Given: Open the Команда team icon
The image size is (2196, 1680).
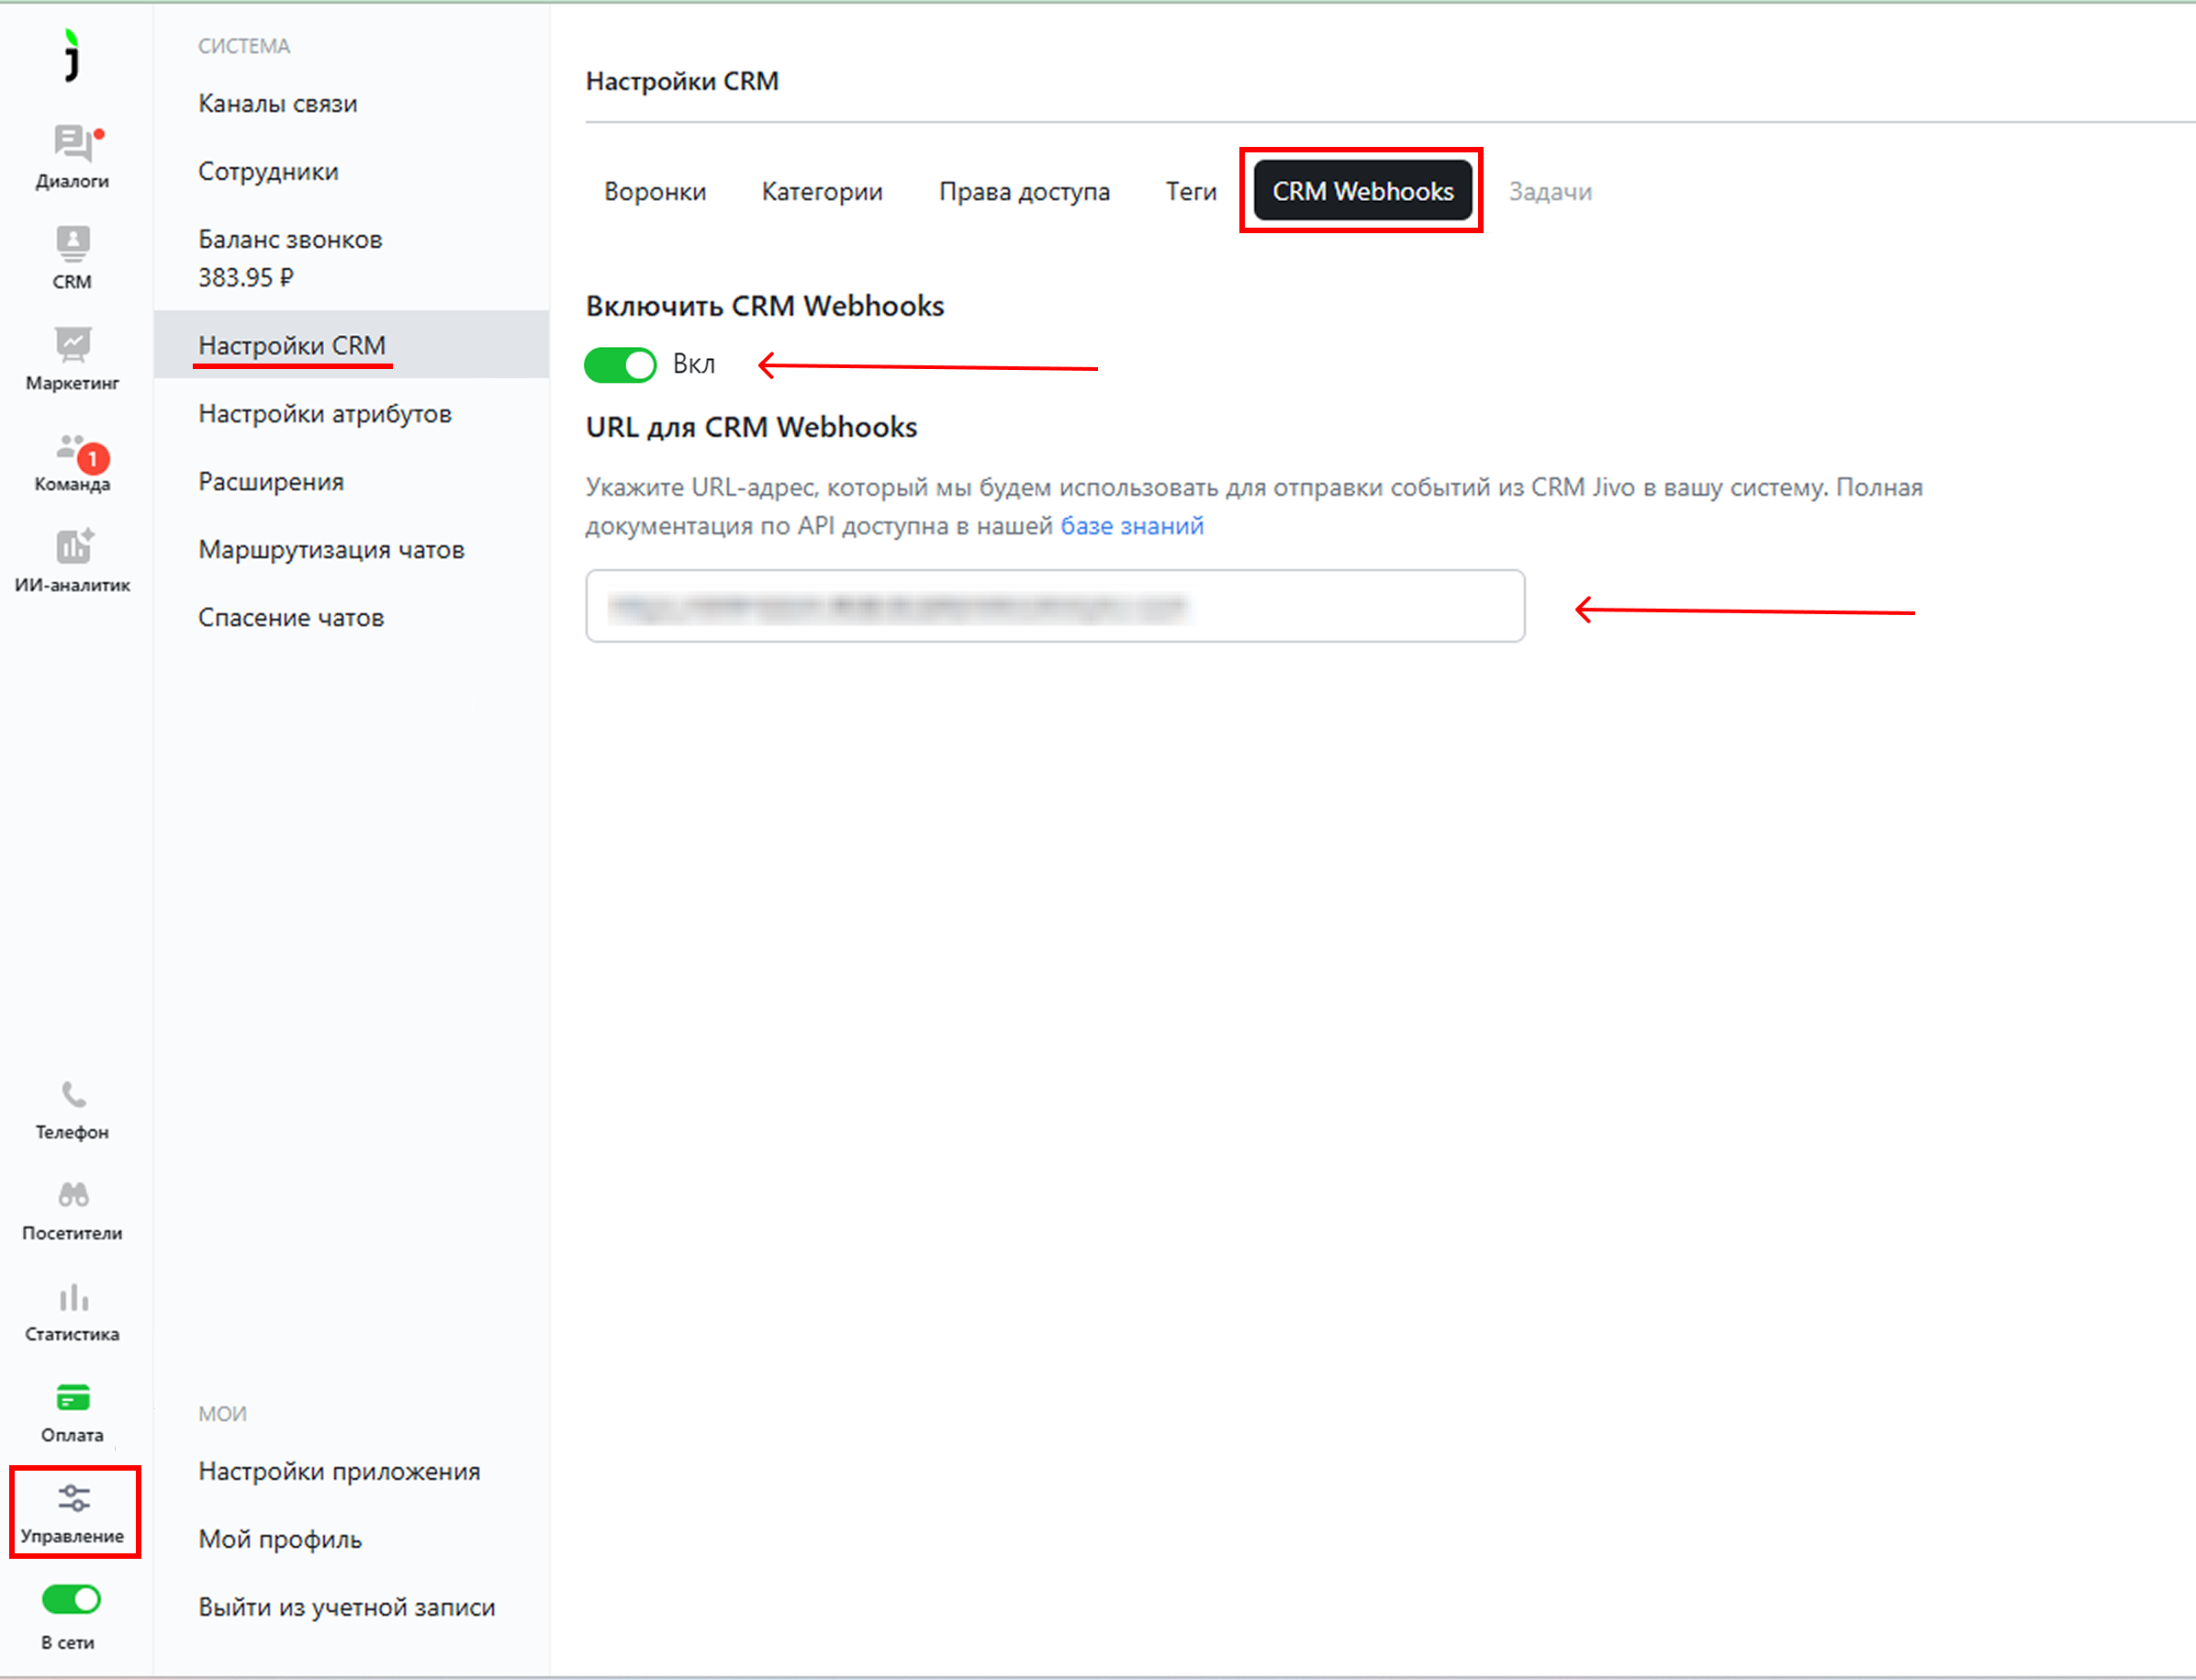Looking at the screenshot, I should (x=72, y=449).
